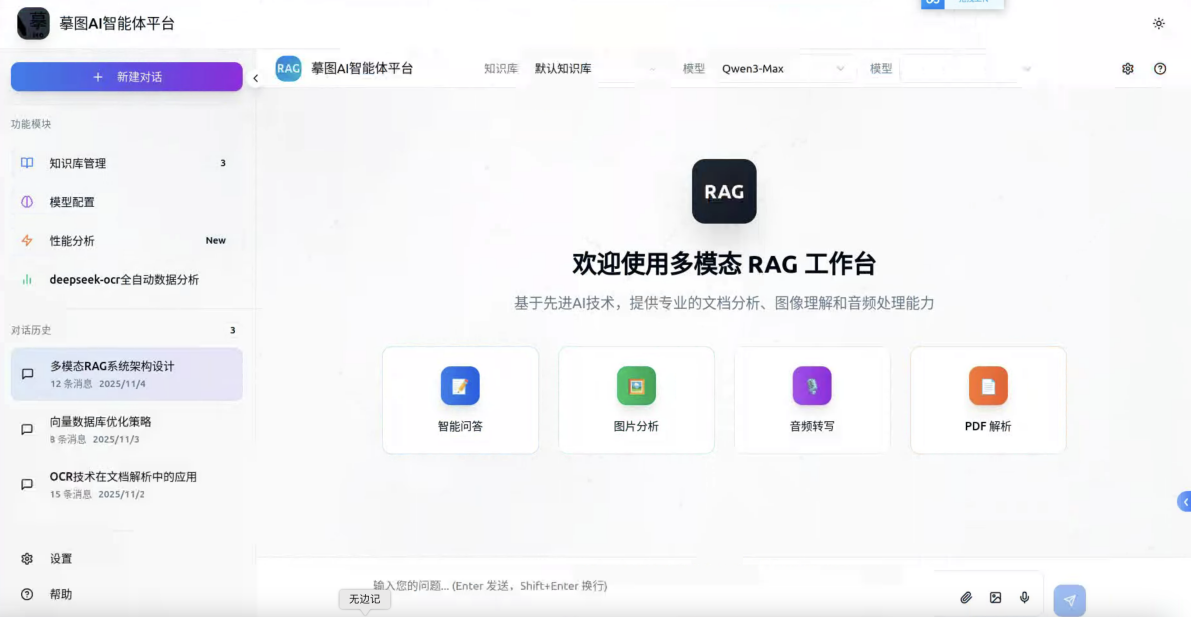The height and width of the screenshot is (617, 1191).
Task: Open the 智能问答 feature card
Action: [x=459, y=399]
